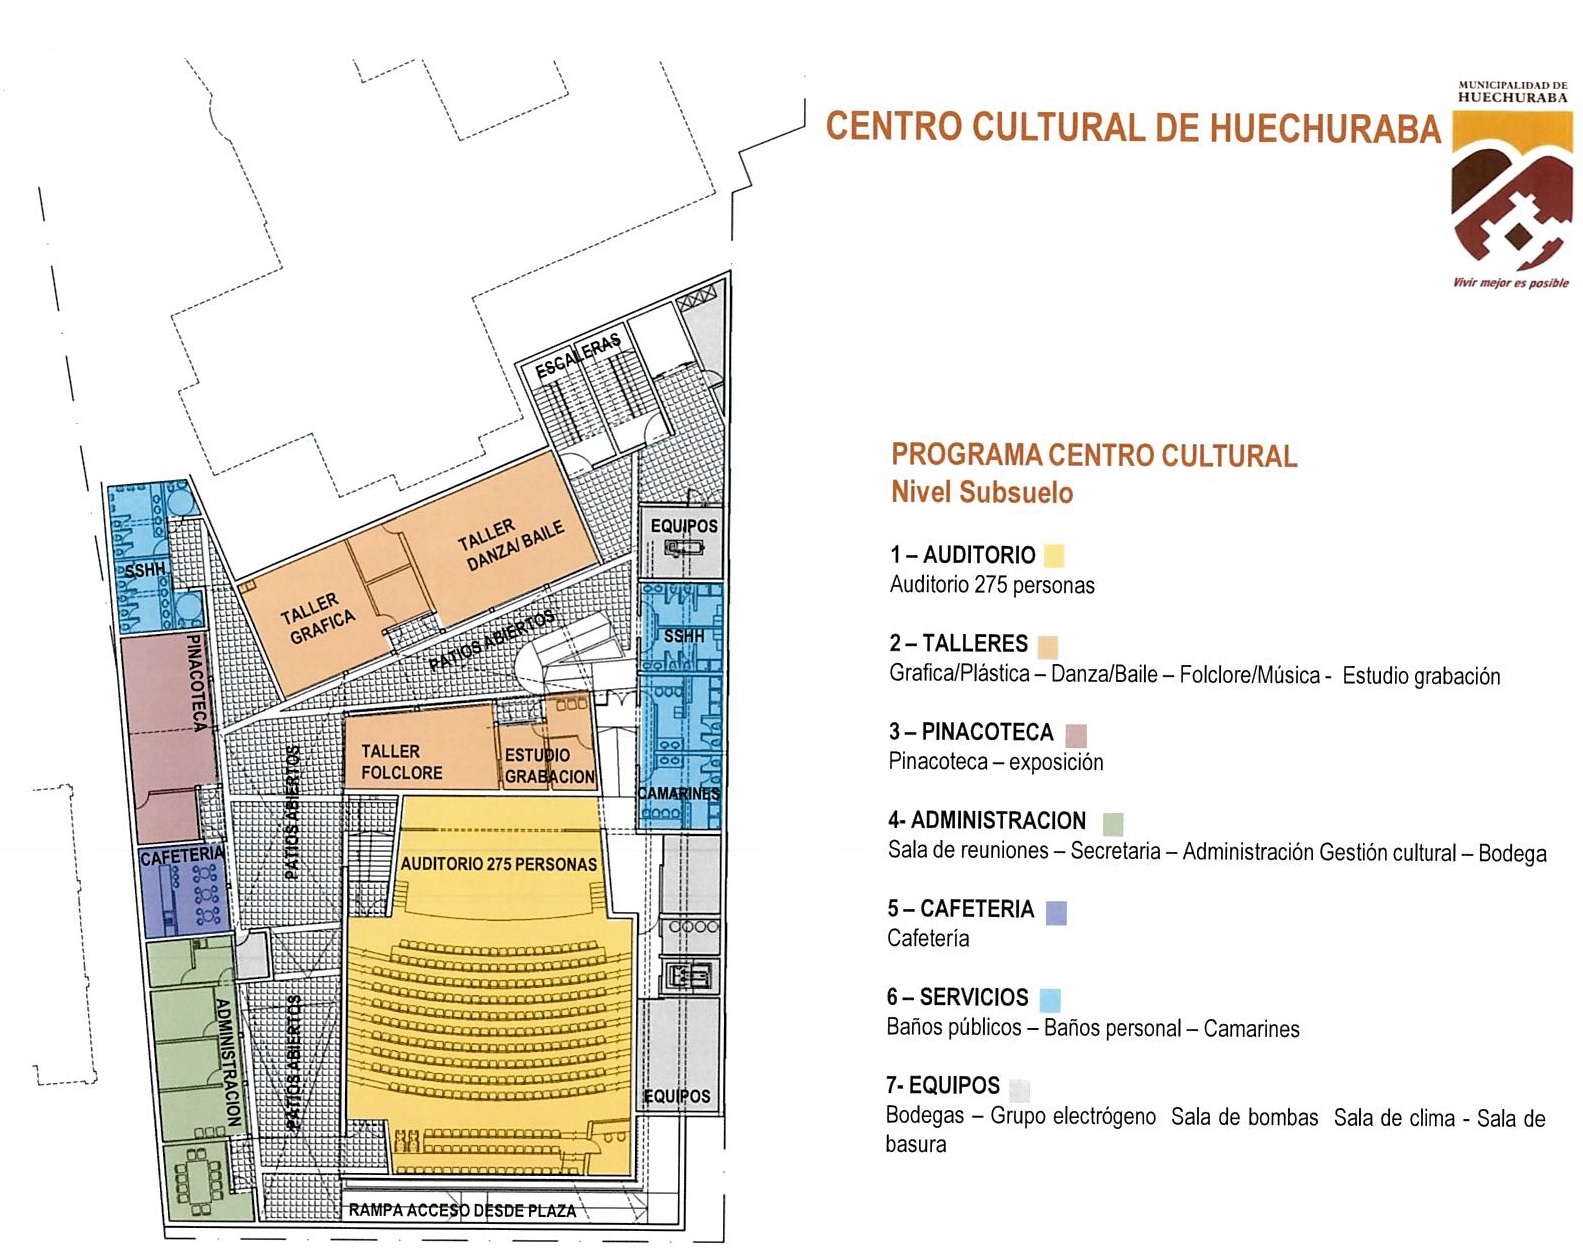Click the 'AUDITORIO 275 PERSONAS' label on the plan
1583x1260 pixels.
point(499,865)
